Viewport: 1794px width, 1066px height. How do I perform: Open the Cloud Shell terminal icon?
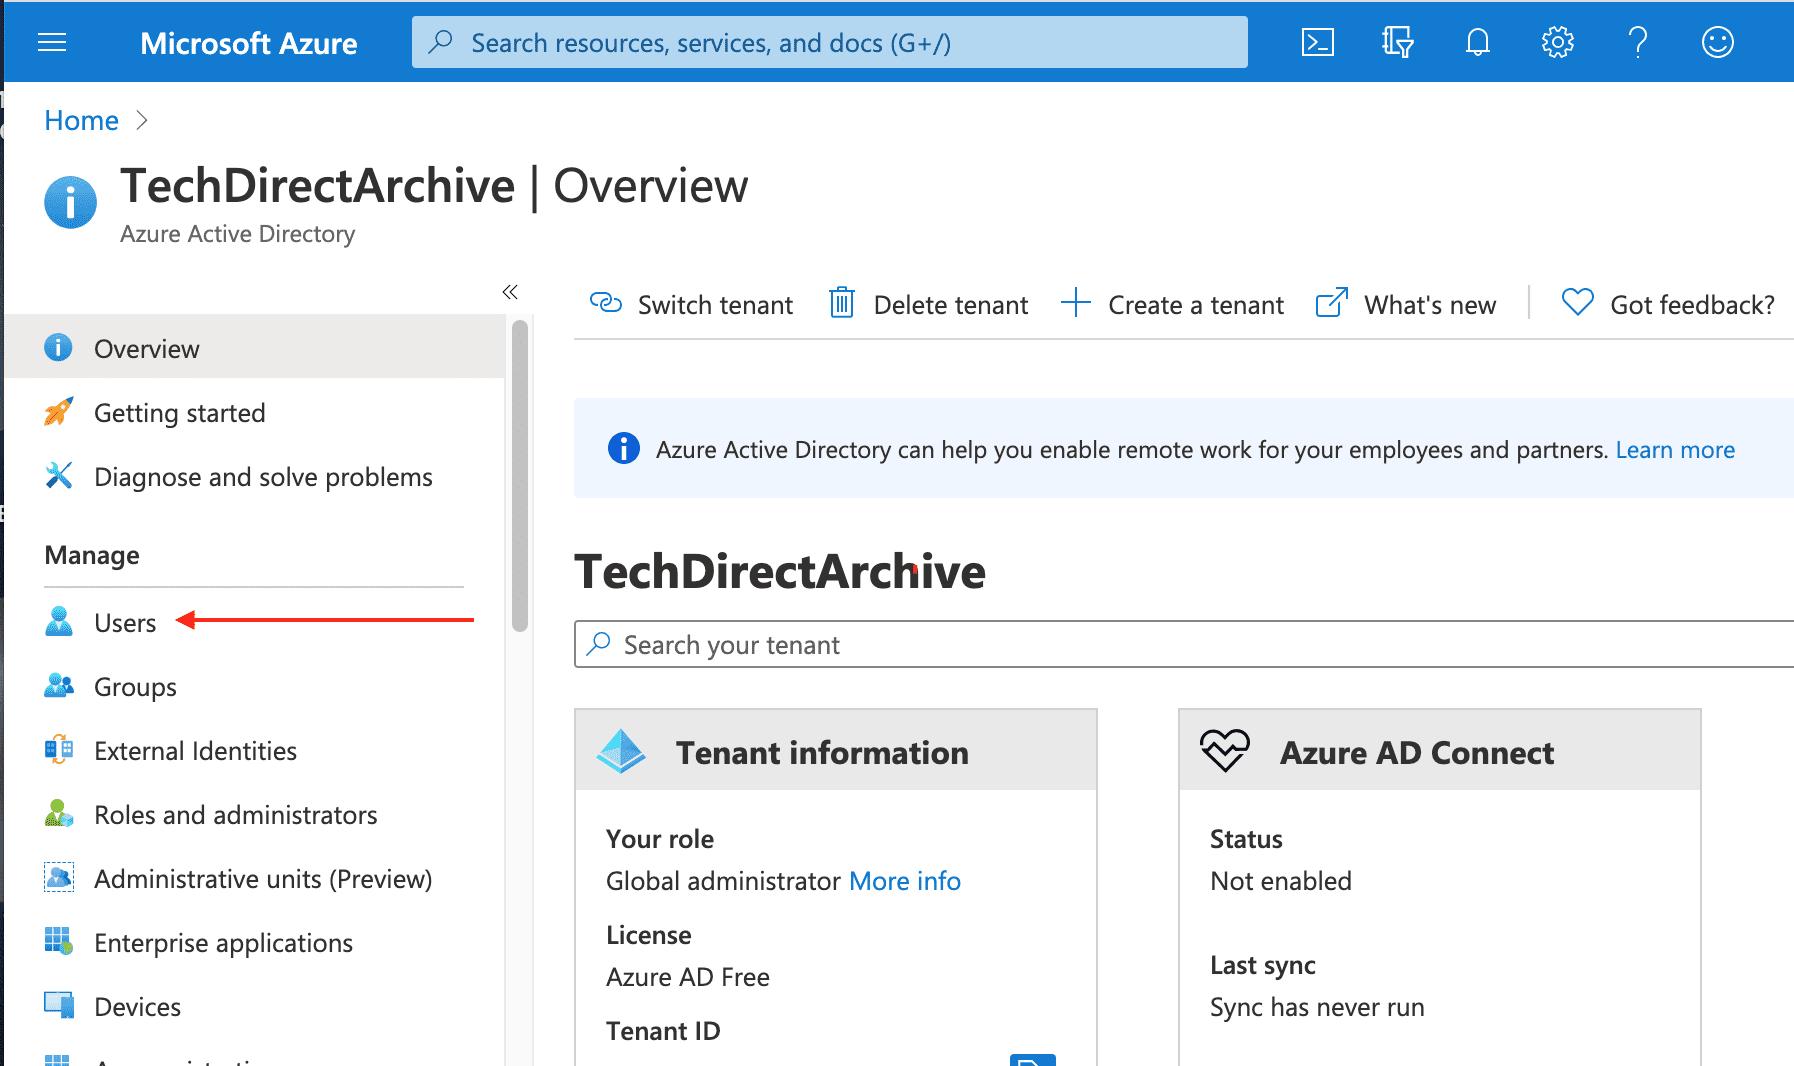(1317, 42)
